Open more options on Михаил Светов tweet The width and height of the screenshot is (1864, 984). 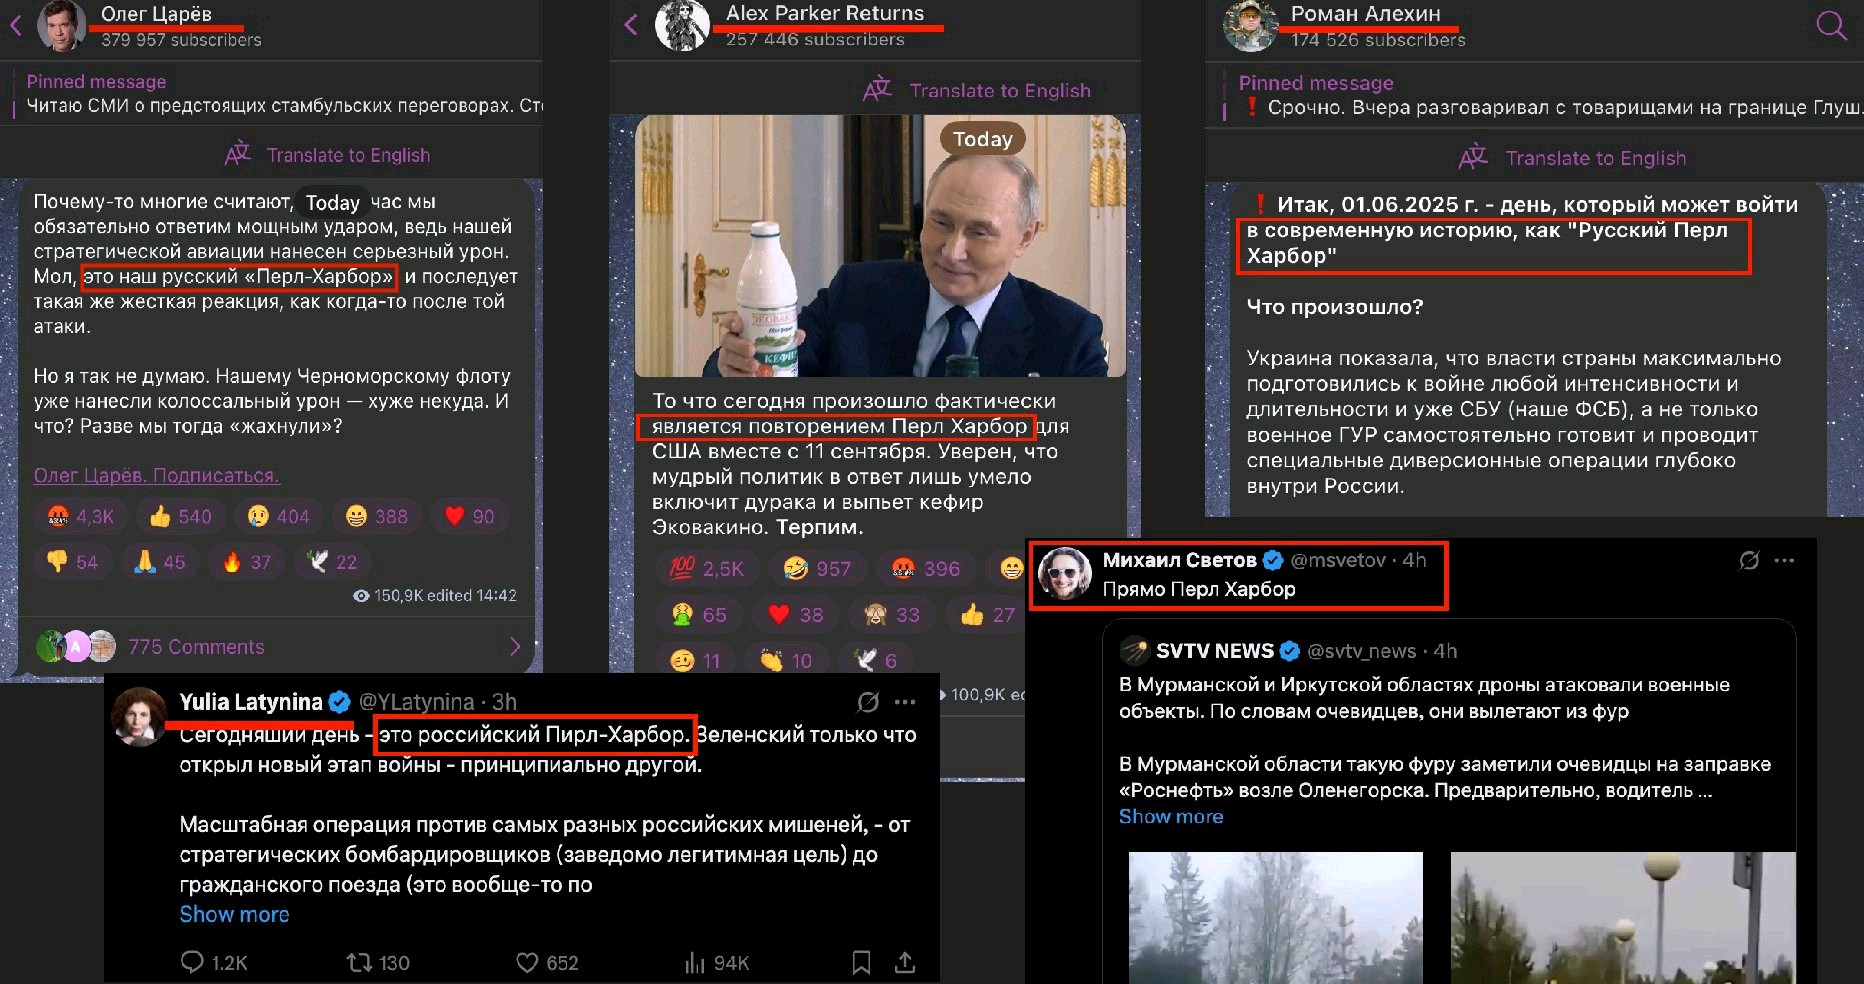coord(1784,561)
